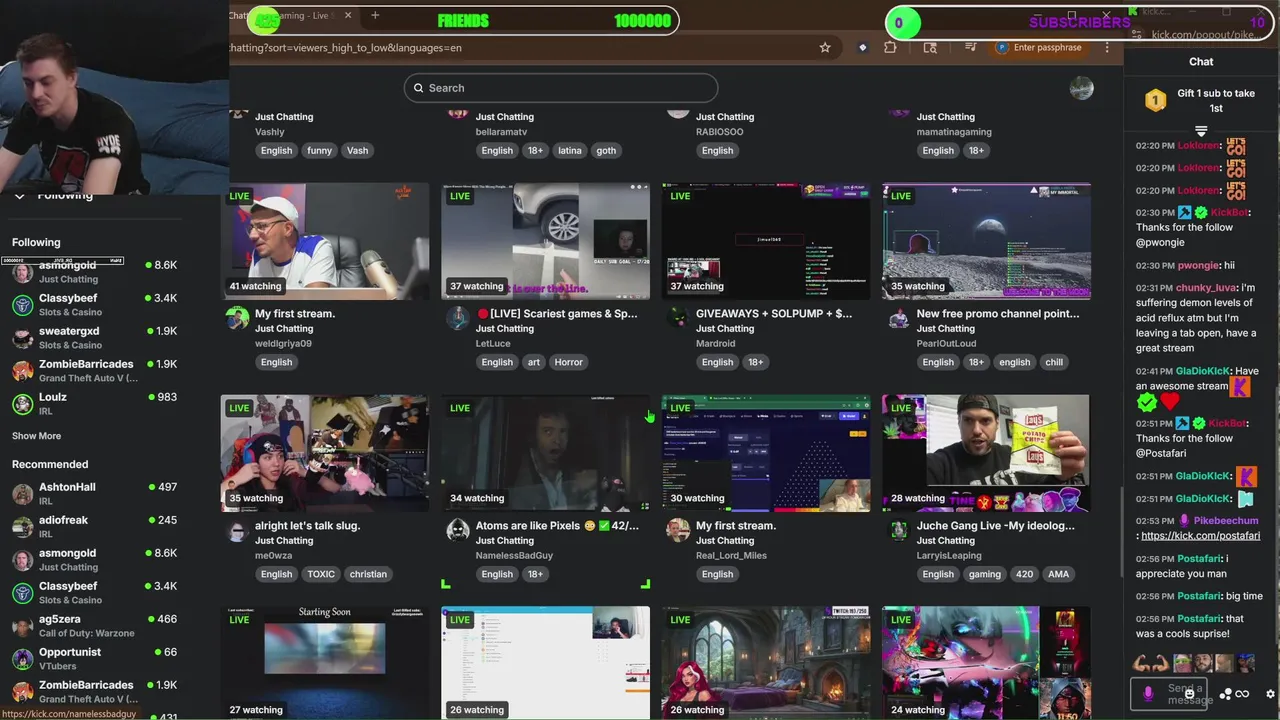Click the 'goth' tag under bellaramatv
This screenshot has width=1280, height=720.
[606, 150]
